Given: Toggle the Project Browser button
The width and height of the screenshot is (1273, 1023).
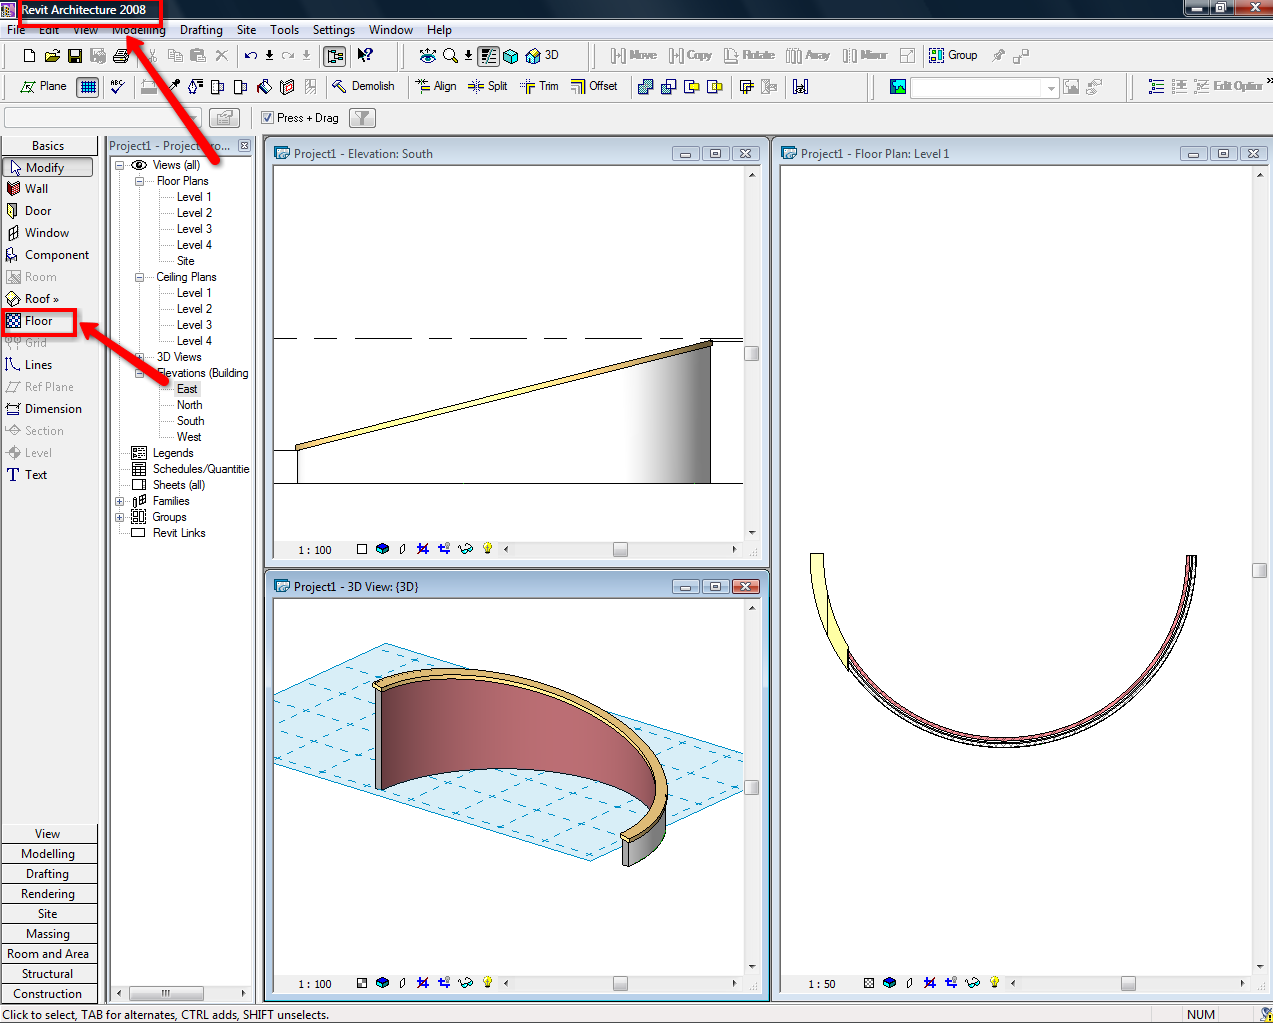Looking at the screenshot, I should click(335, 56).
